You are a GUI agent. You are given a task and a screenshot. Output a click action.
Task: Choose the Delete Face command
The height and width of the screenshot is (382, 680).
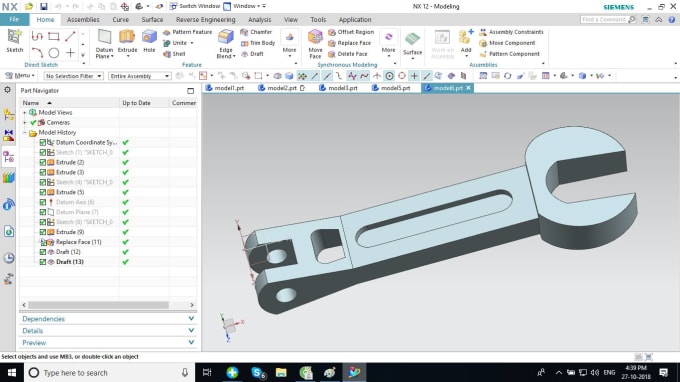(x=348, y=54)
